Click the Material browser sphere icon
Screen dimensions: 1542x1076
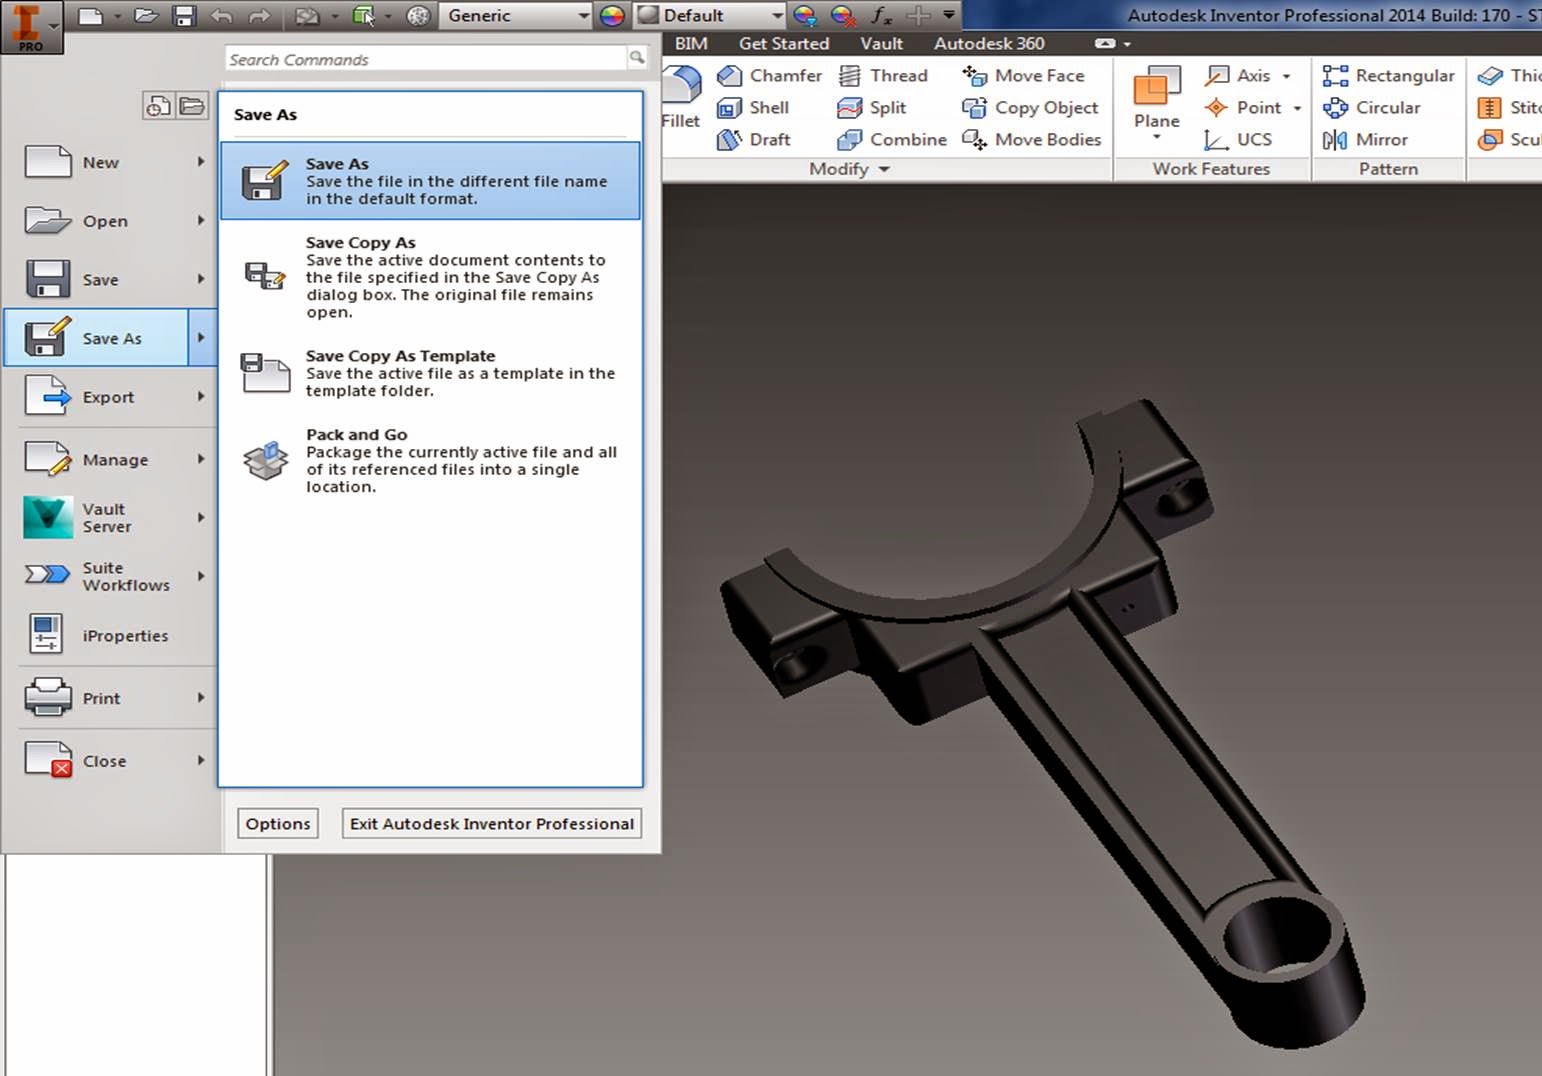[418, 15]
